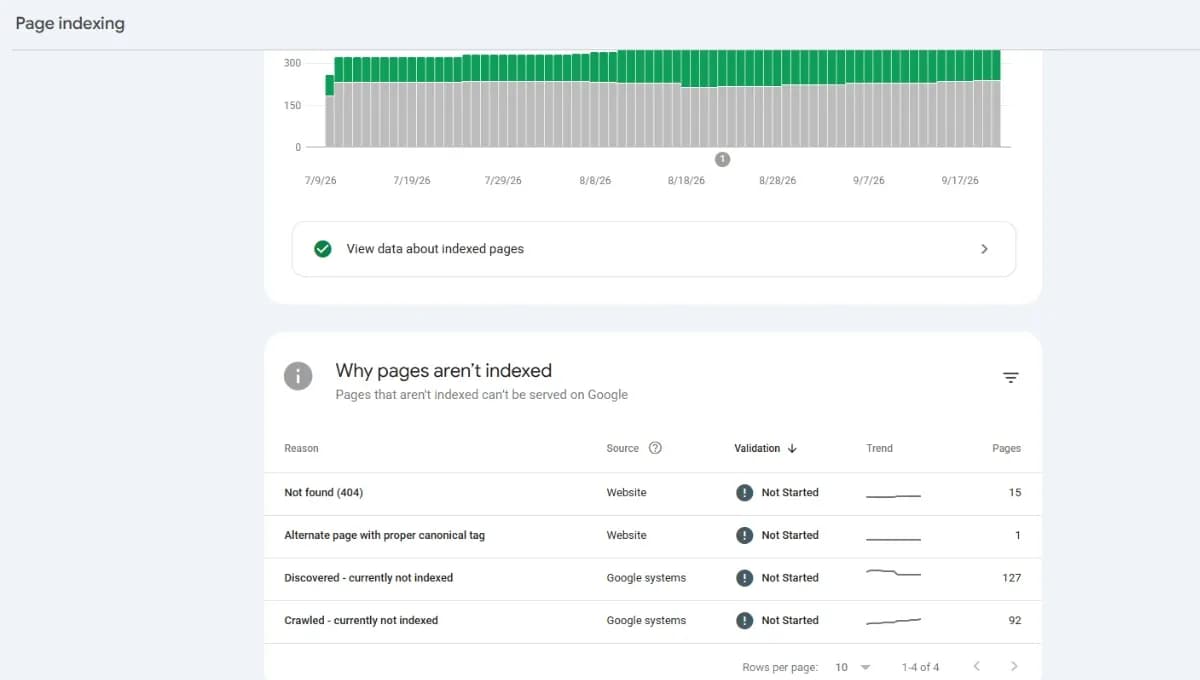Click the Trend column header
Viewport: 1200px width, 680px height.
(879, 448)
